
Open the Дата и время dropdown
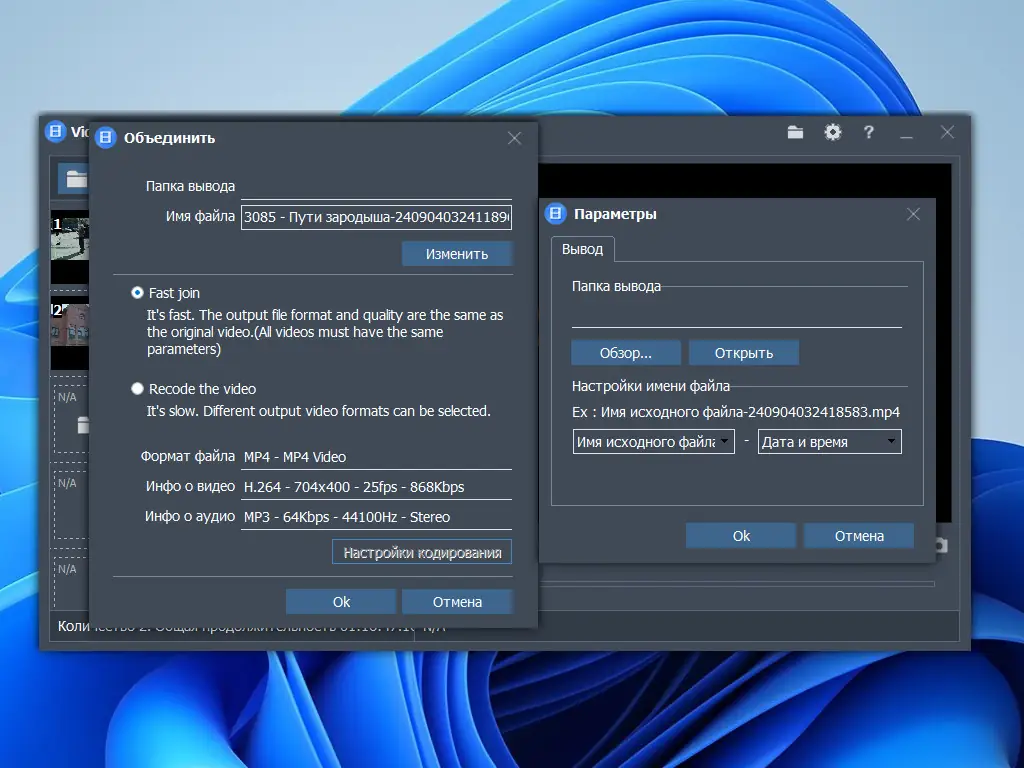[829, 442]
